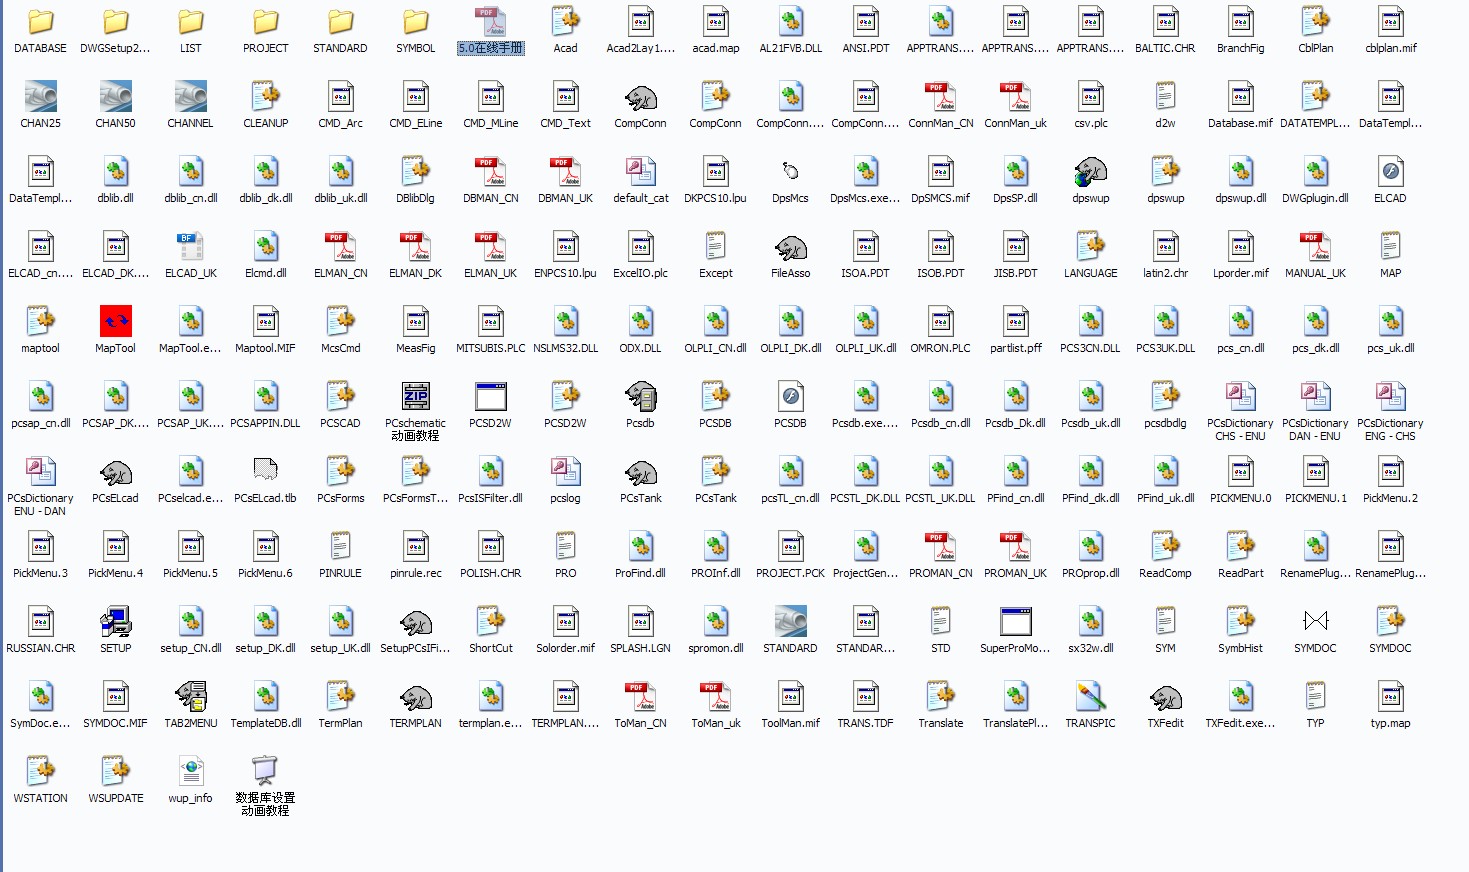Select the RUSSIAN.CHR font file
This screenshot has height=872, width=1469.
[41, 621]
